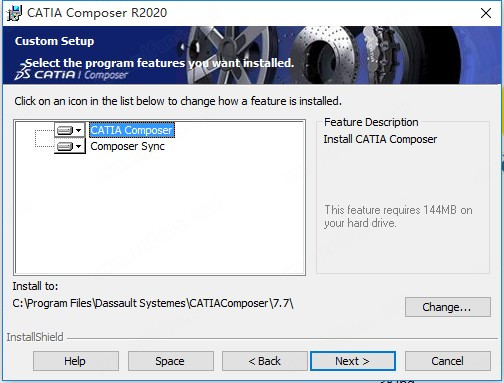Open the CATIA Composer feature install dropdown
This screenshot has height=383, width=504.
(70, 130)
